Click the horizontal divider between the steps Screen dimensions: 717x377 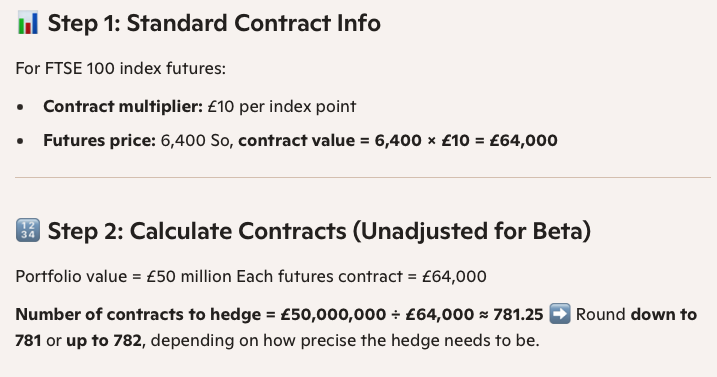pos(363,177)
